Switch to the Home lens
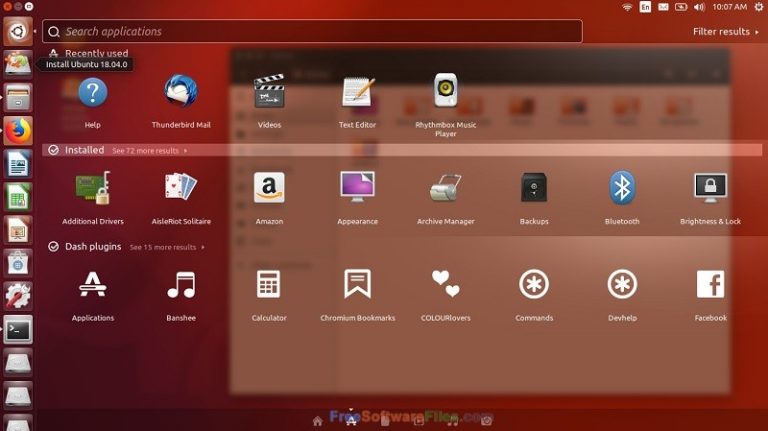768x431 pixels. click(317, 421)
